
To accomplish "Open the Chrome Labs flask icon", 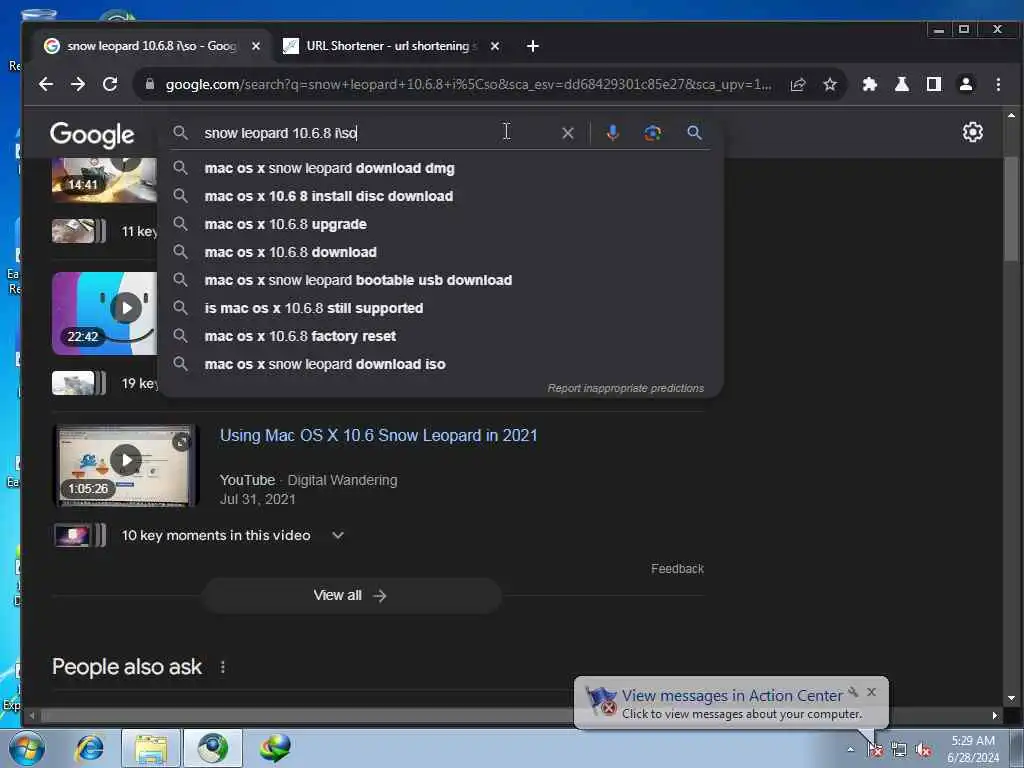I will [902, 84].
